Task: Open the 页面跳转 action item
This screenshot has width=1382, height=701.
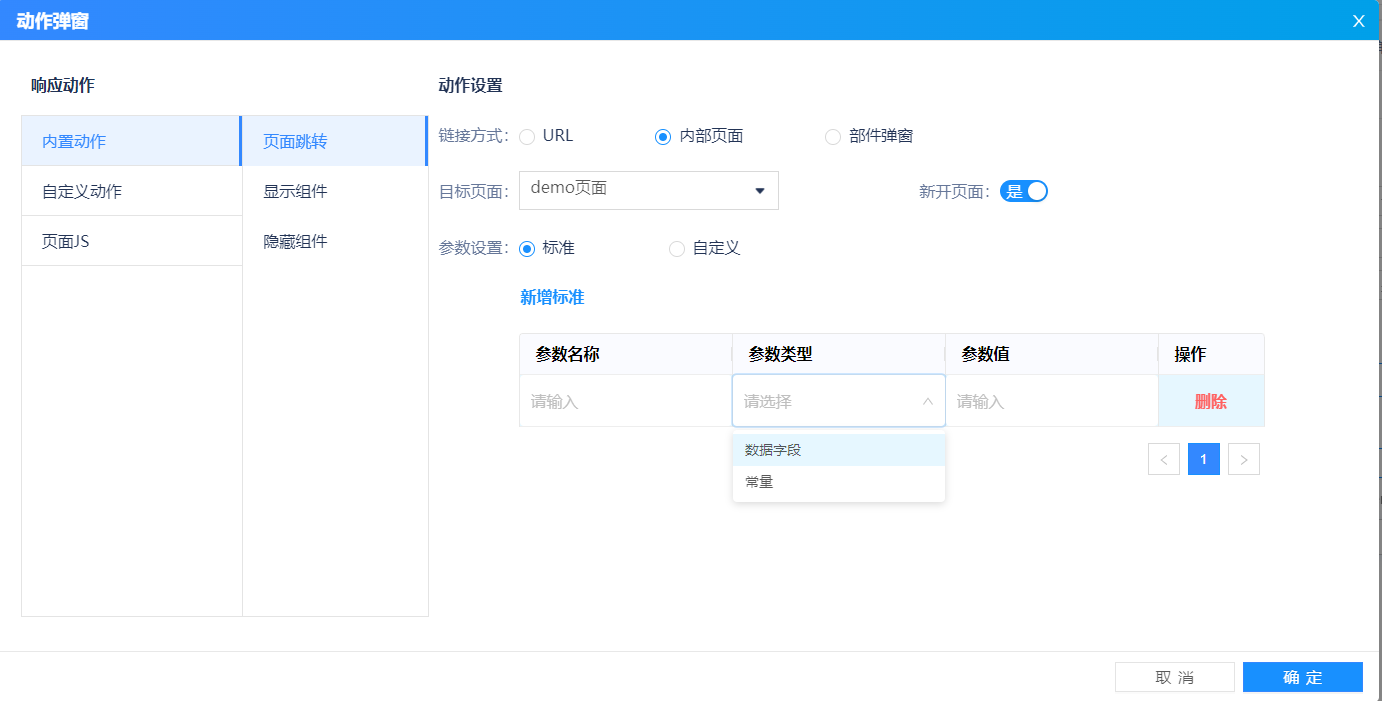Action: point(334,141)
